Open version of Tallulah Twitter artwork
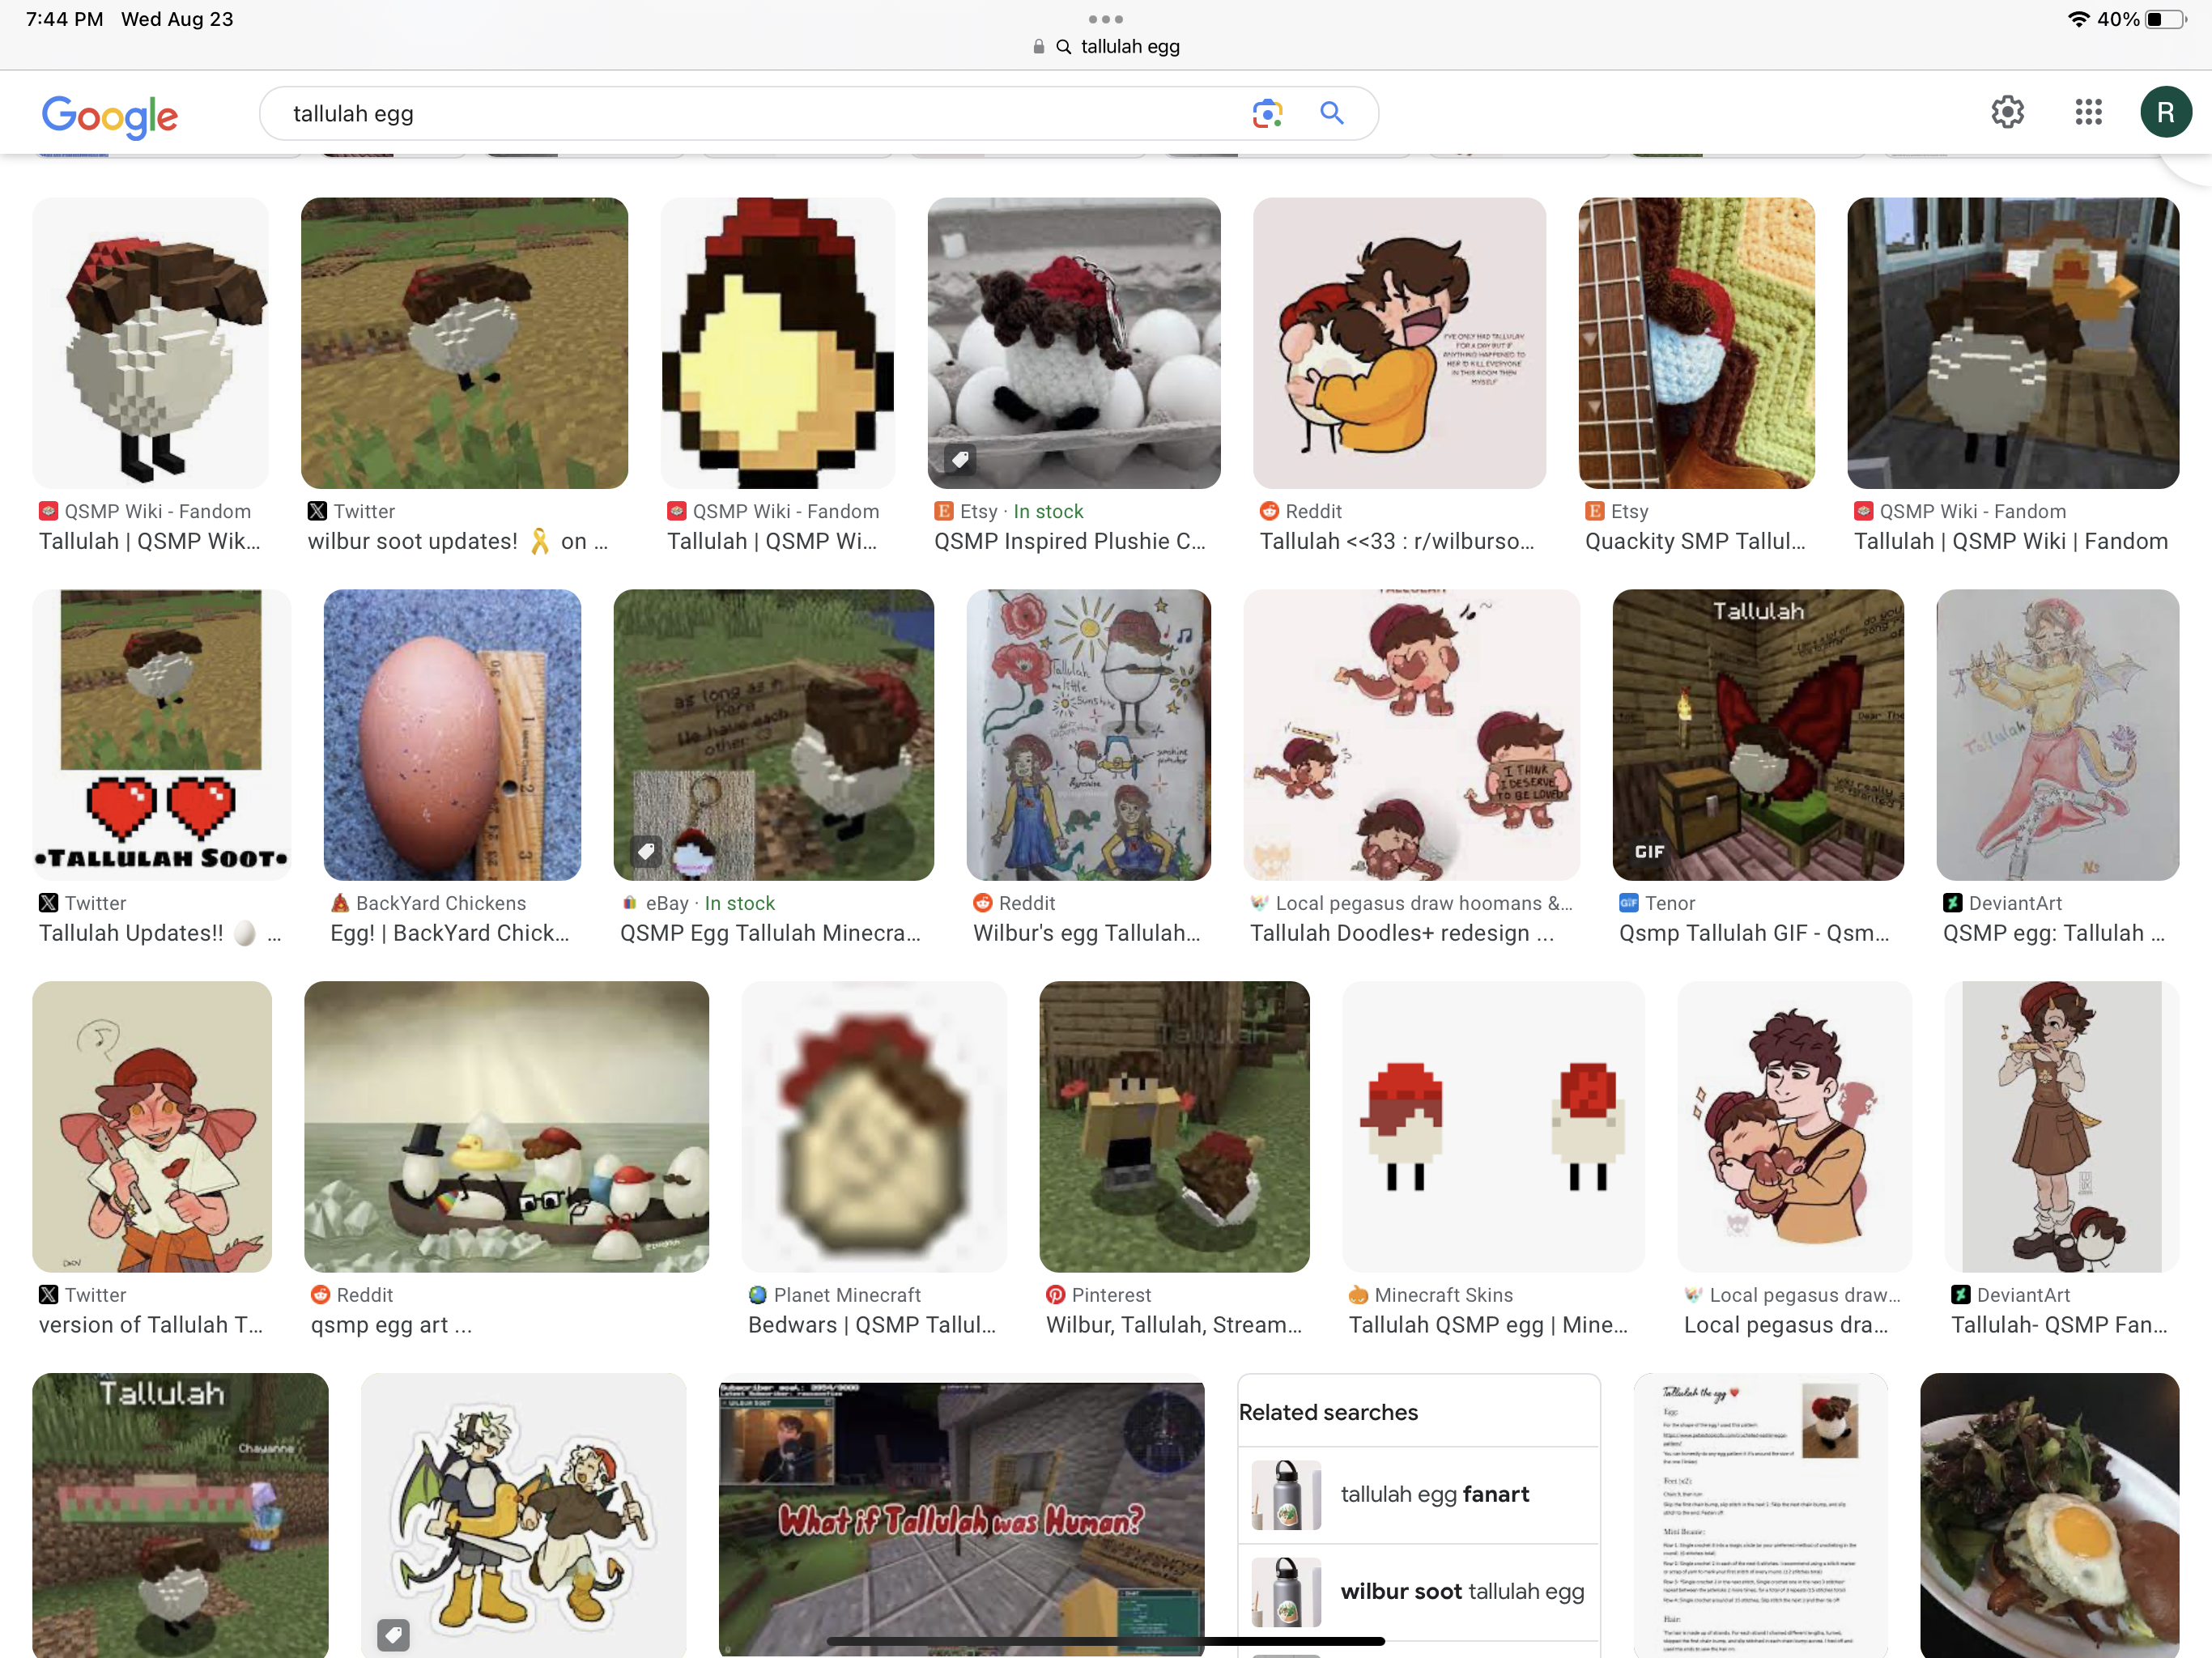The width and height of the screenshot is (2212, 1658). point(152,1127)
